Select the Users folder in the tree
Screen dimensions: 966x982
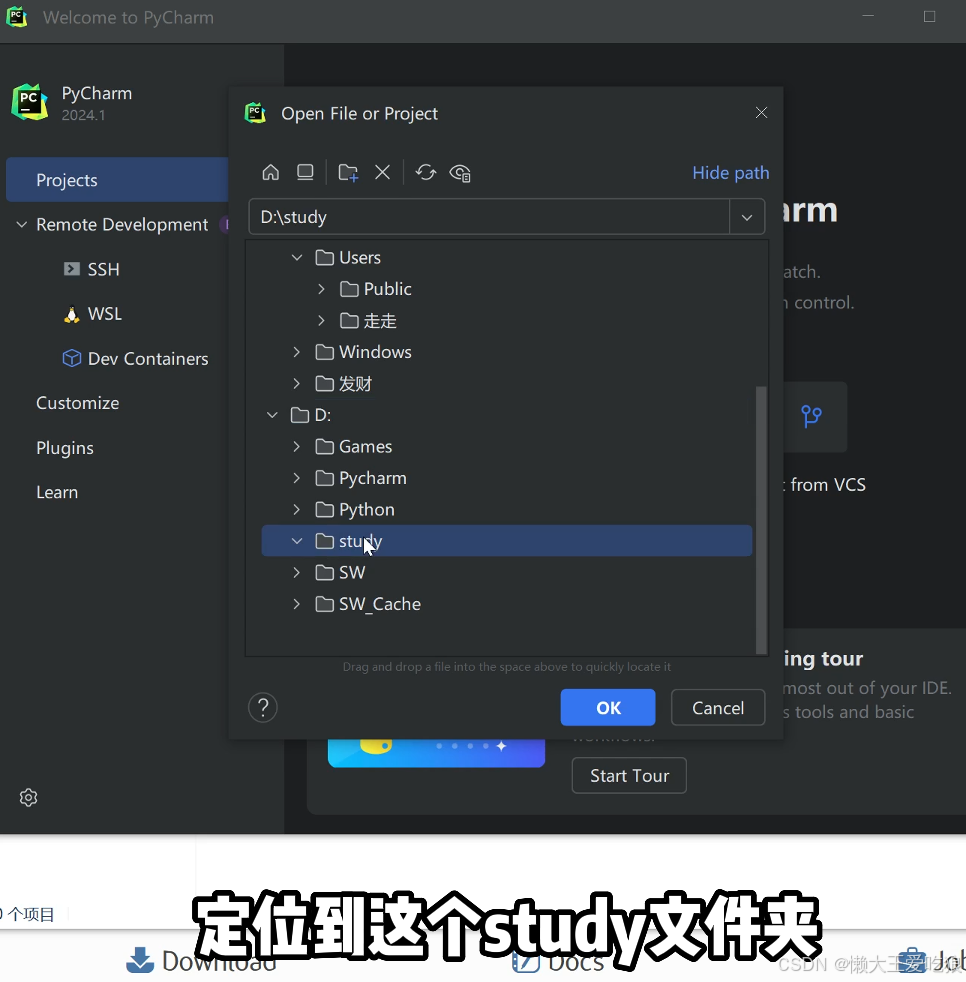(360, 257)
